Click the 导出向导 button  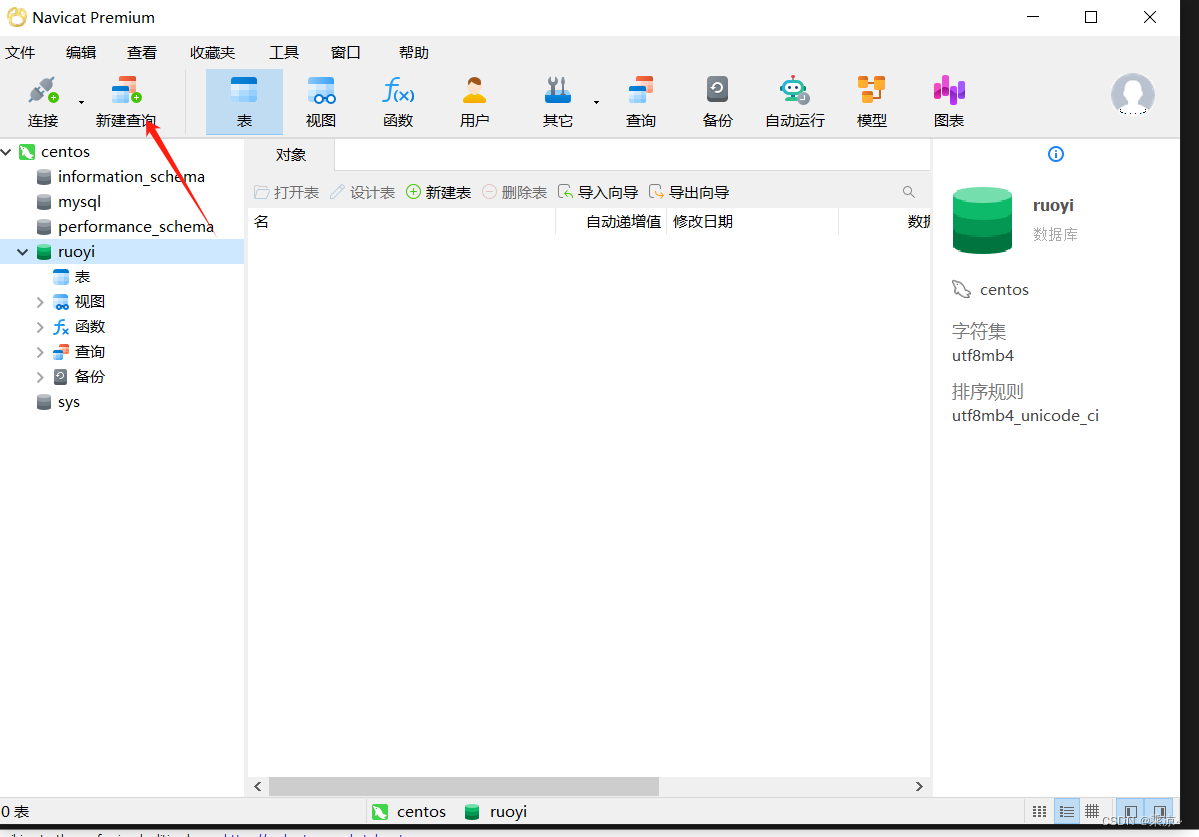tap(689, 192)
